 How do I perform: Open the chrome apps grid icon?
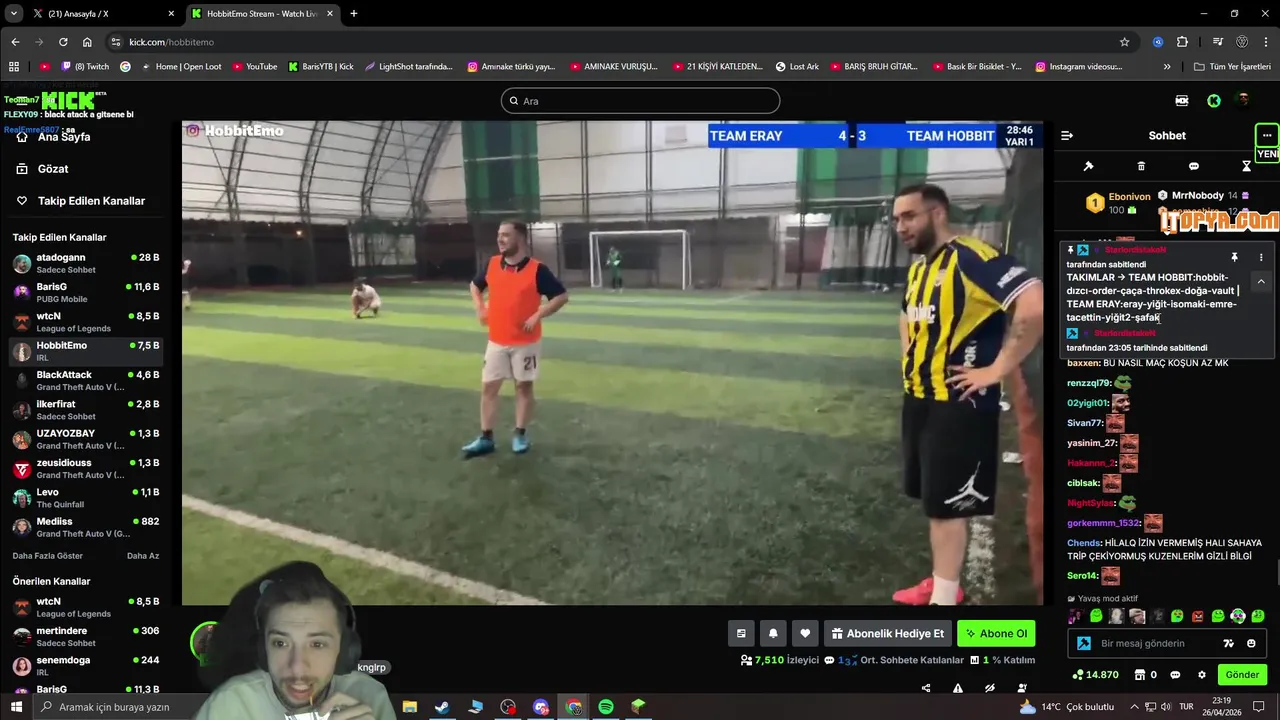14,67
